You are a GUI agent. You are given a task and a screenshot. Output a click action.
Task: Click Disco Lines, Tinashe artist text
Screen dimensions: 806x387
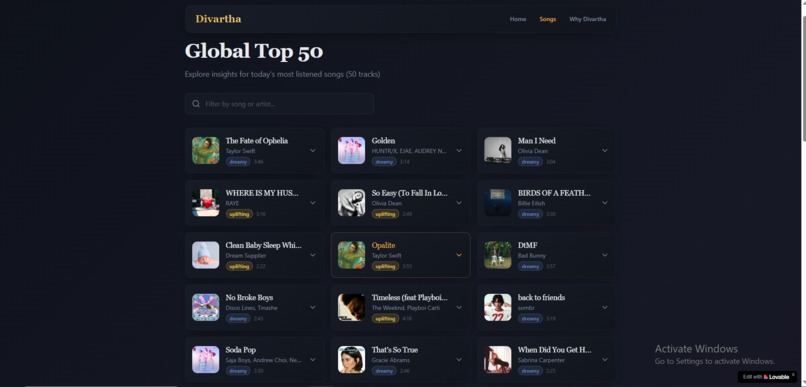251,308
